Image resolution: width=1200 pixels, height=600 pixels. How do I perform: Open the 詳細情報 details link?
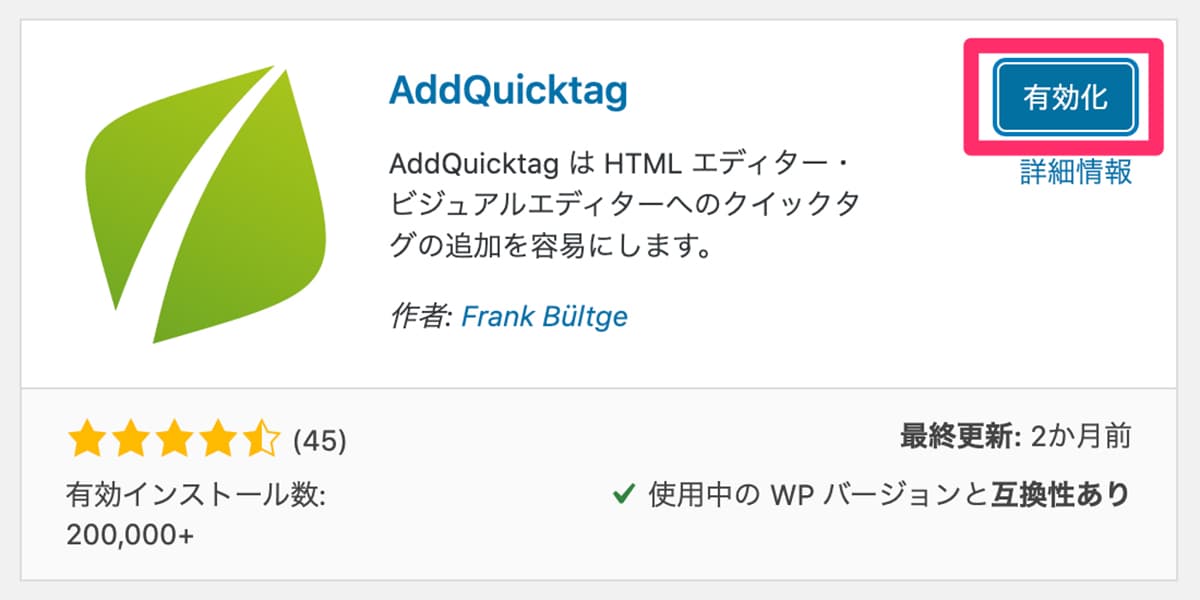click(1076, 172)
